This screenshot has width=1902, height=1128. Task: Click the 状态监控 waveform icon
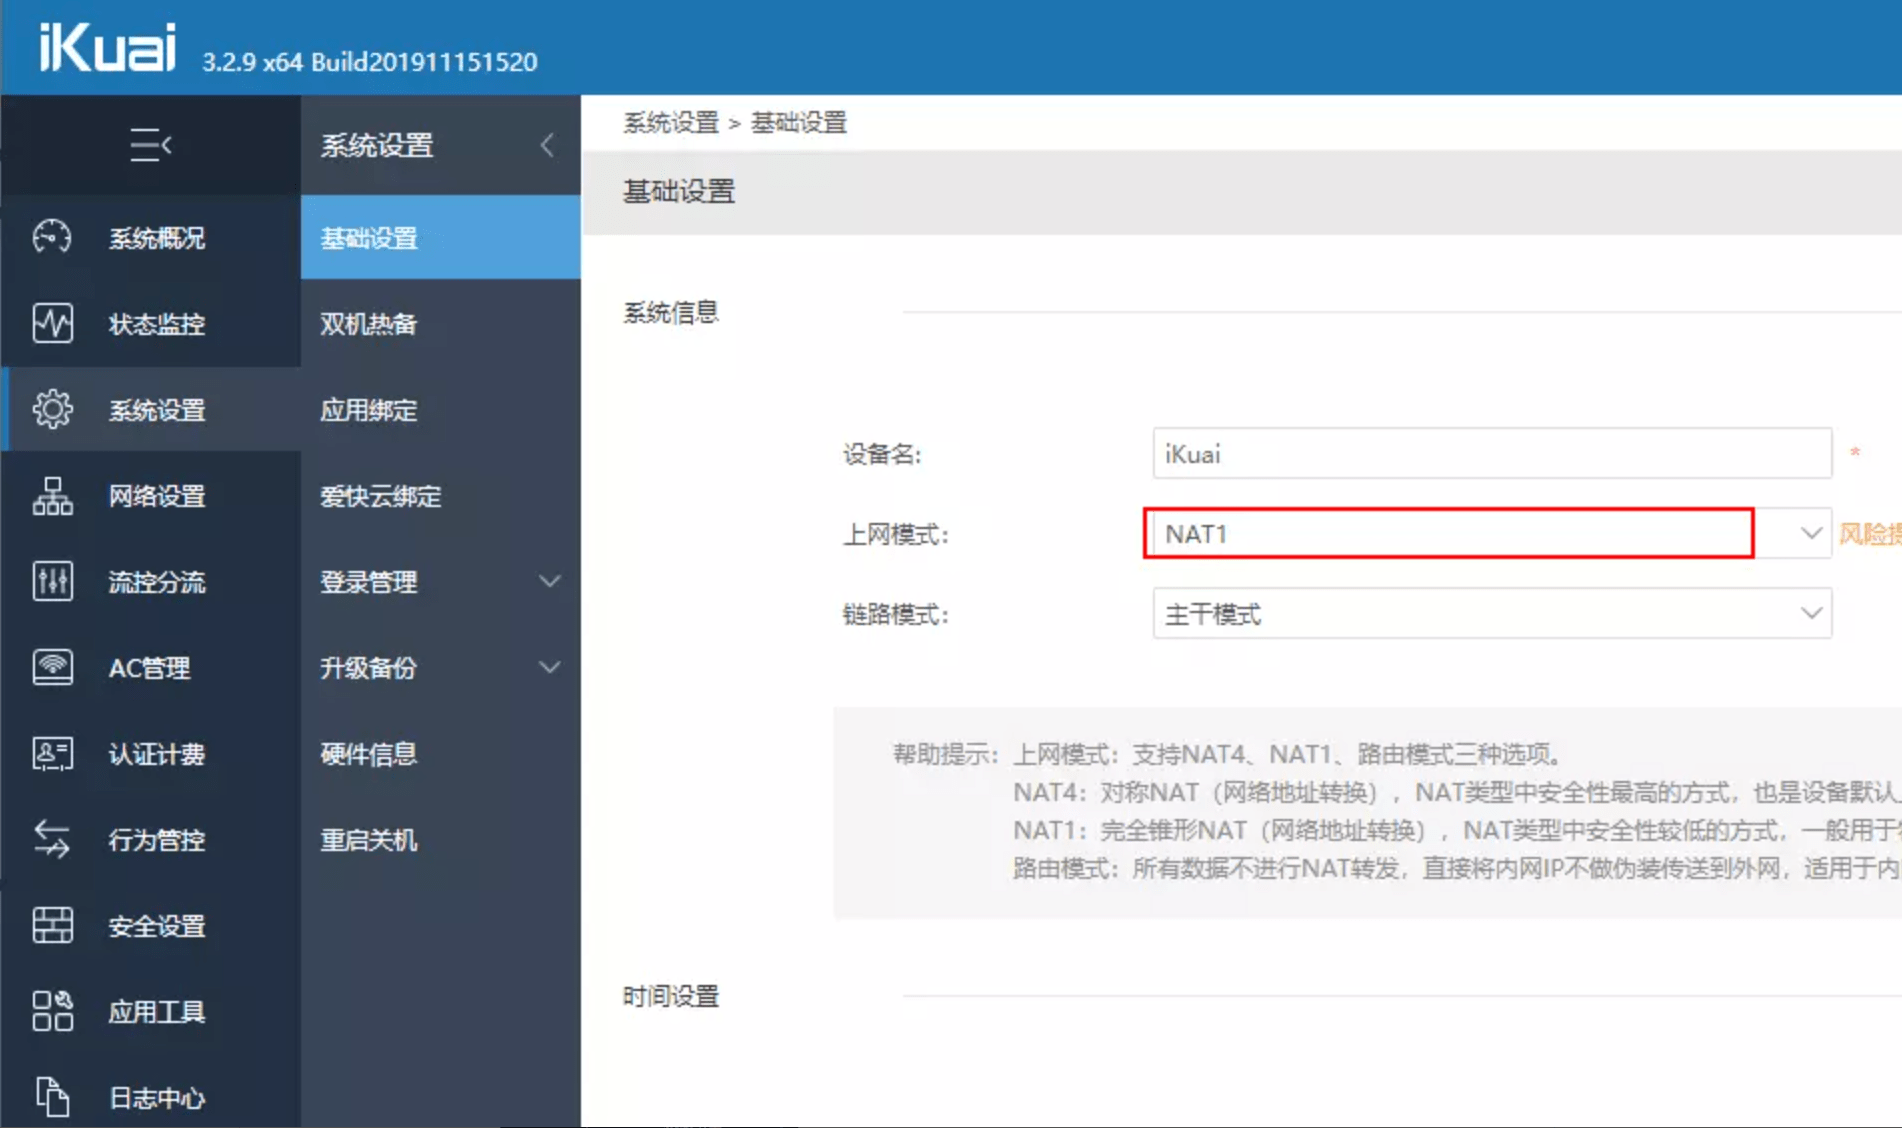52,324
